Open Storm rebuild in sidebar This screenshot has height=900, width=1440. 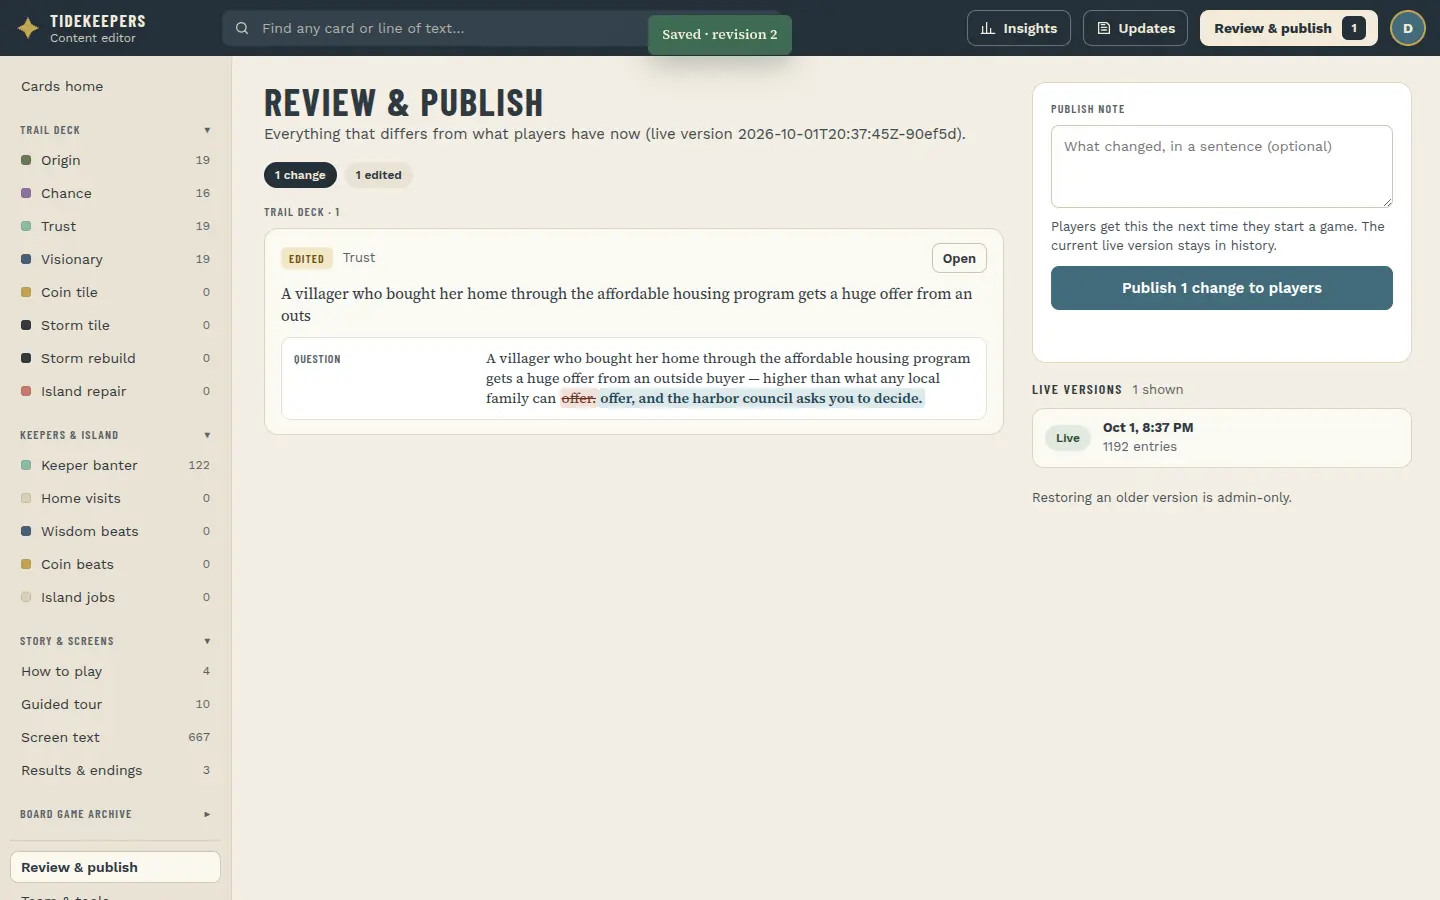point(115,358)
